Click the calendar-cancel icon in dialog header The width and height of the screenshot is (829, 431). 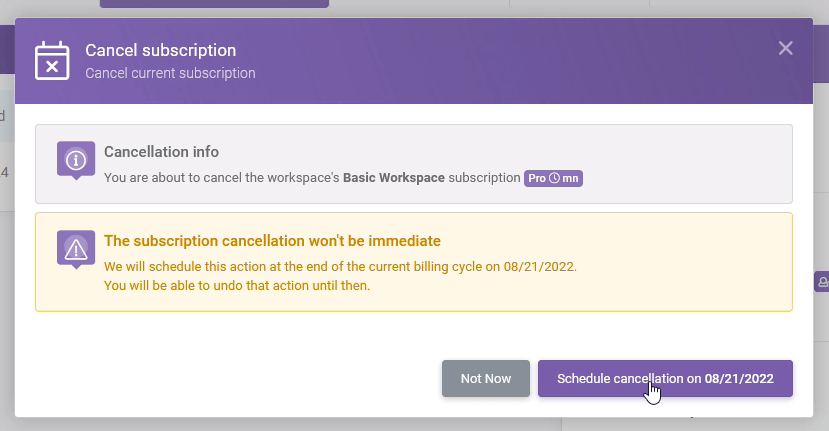pyautogui.click(x=52, y=60)
